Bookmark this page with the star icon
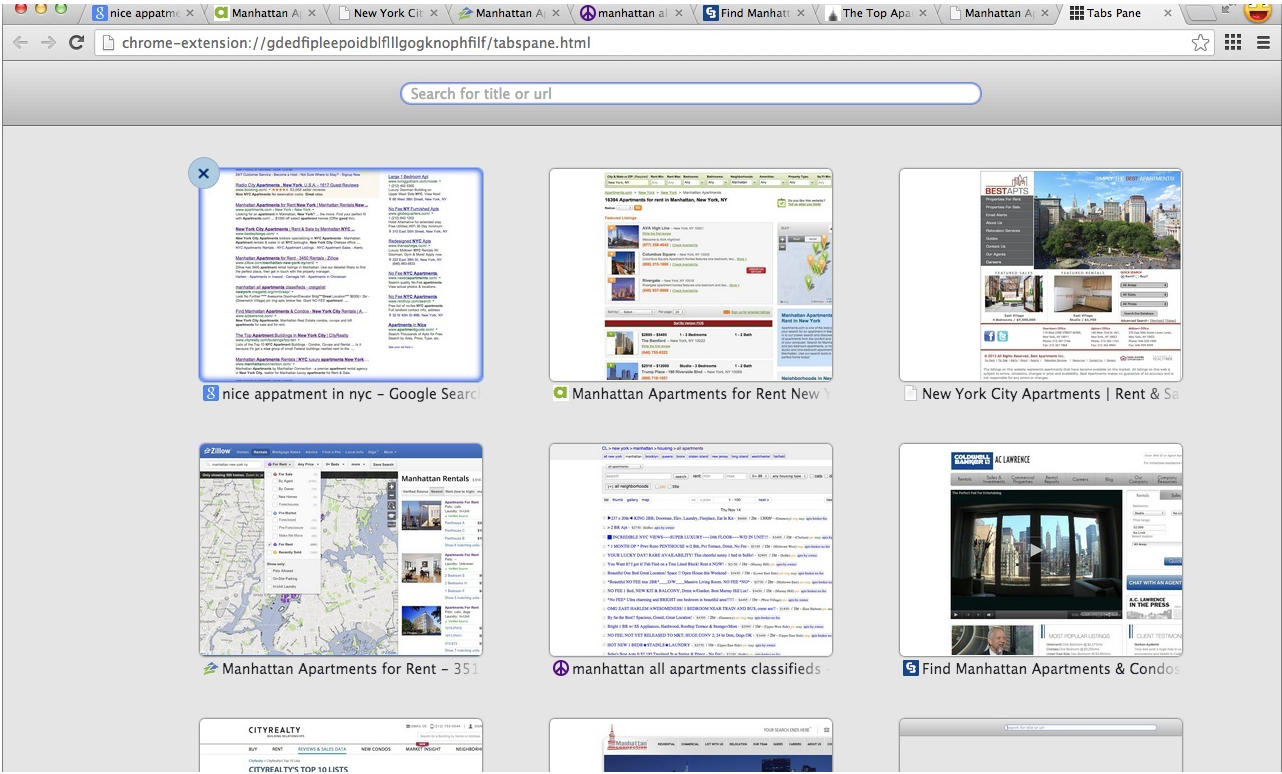Image resolution: width=1282 pixels, height=774 pixels. [1201, 43]
